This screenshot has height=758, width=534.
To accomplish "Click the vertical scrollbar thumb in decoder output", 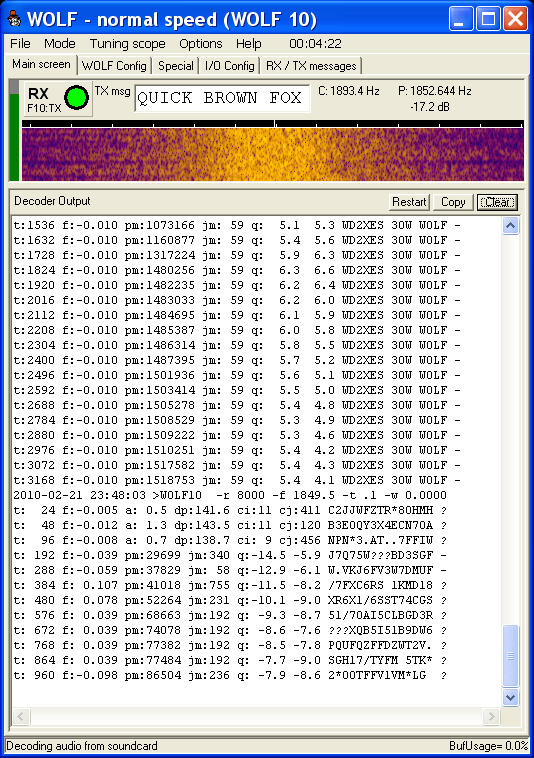I will pyautogui.click(x=511, y=656).
